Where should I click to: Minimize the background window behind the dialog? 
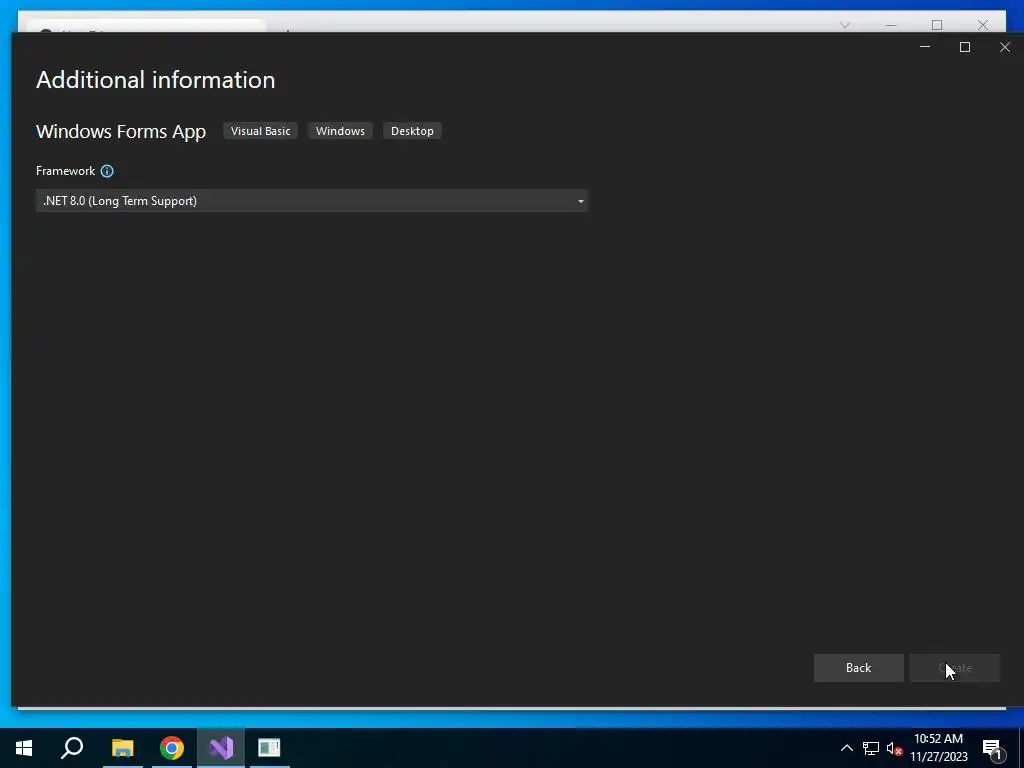tap(891, 25)
